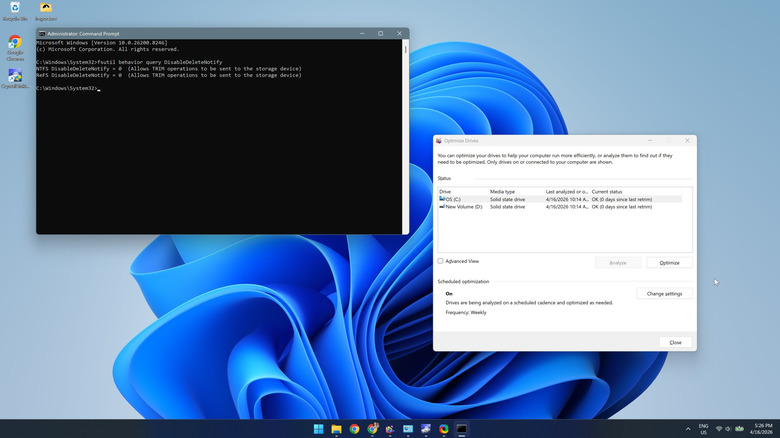Open the multicolor swirl browser taskbar icon

point(444,429)
